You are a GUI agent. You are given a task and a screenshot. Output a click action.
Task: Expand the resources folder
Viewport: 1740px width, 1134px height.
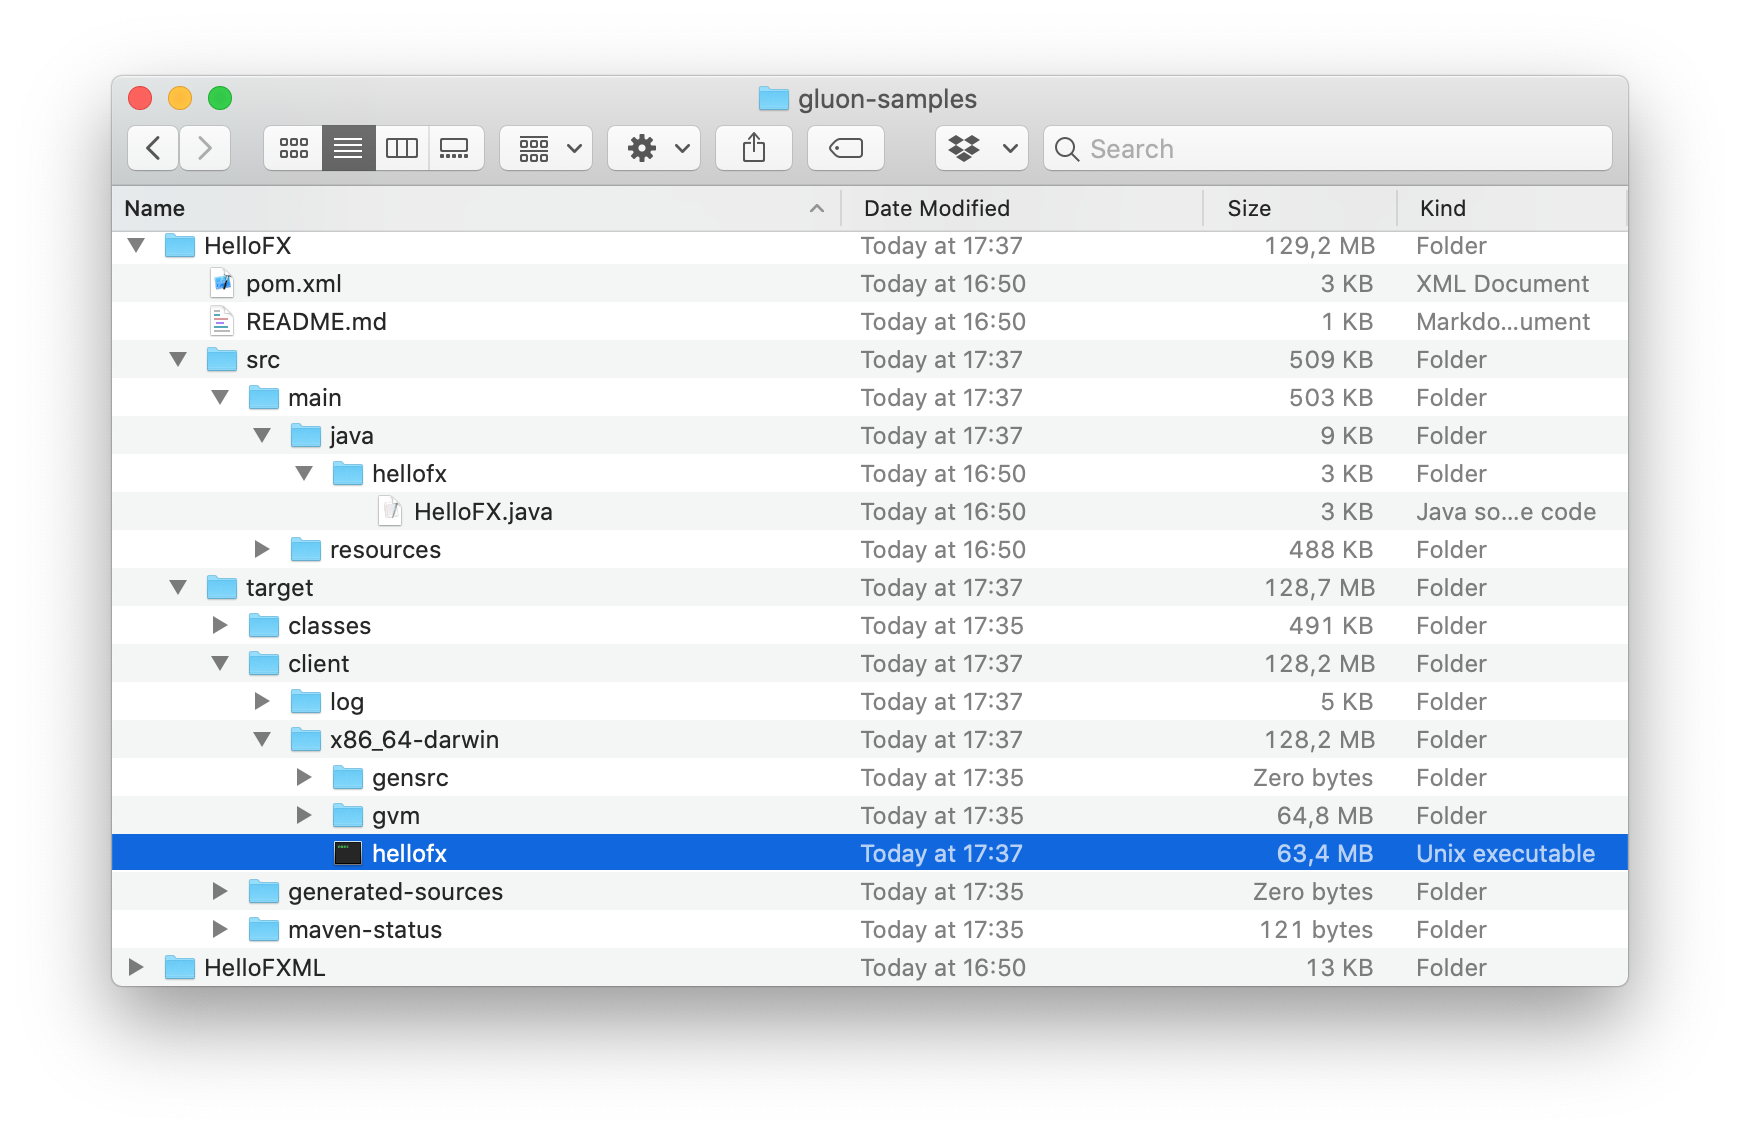coord(262,549)
